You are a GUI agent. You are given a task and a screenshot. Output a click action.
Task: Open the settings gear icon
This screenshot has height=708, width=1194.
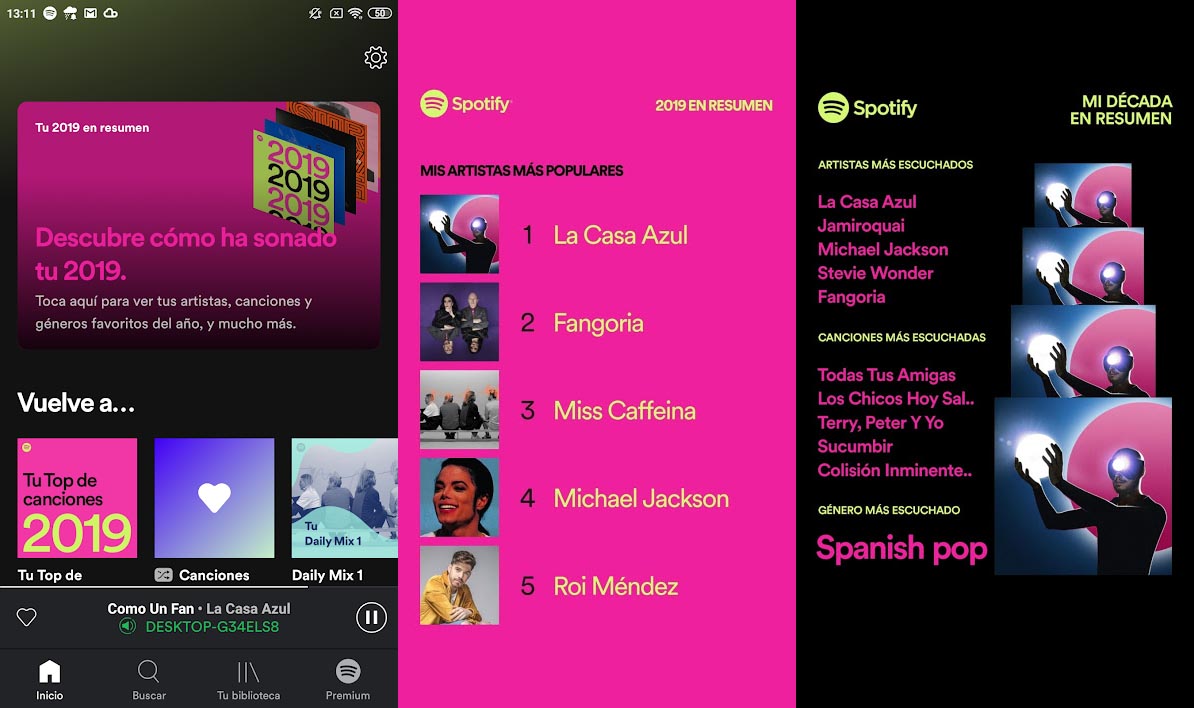point(375,58)
